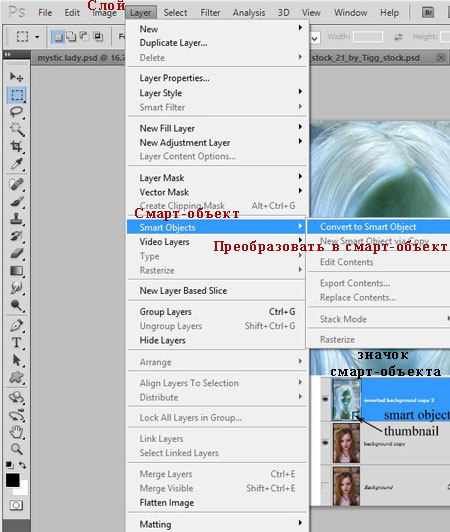Open the Window menu

coord(351,13)
